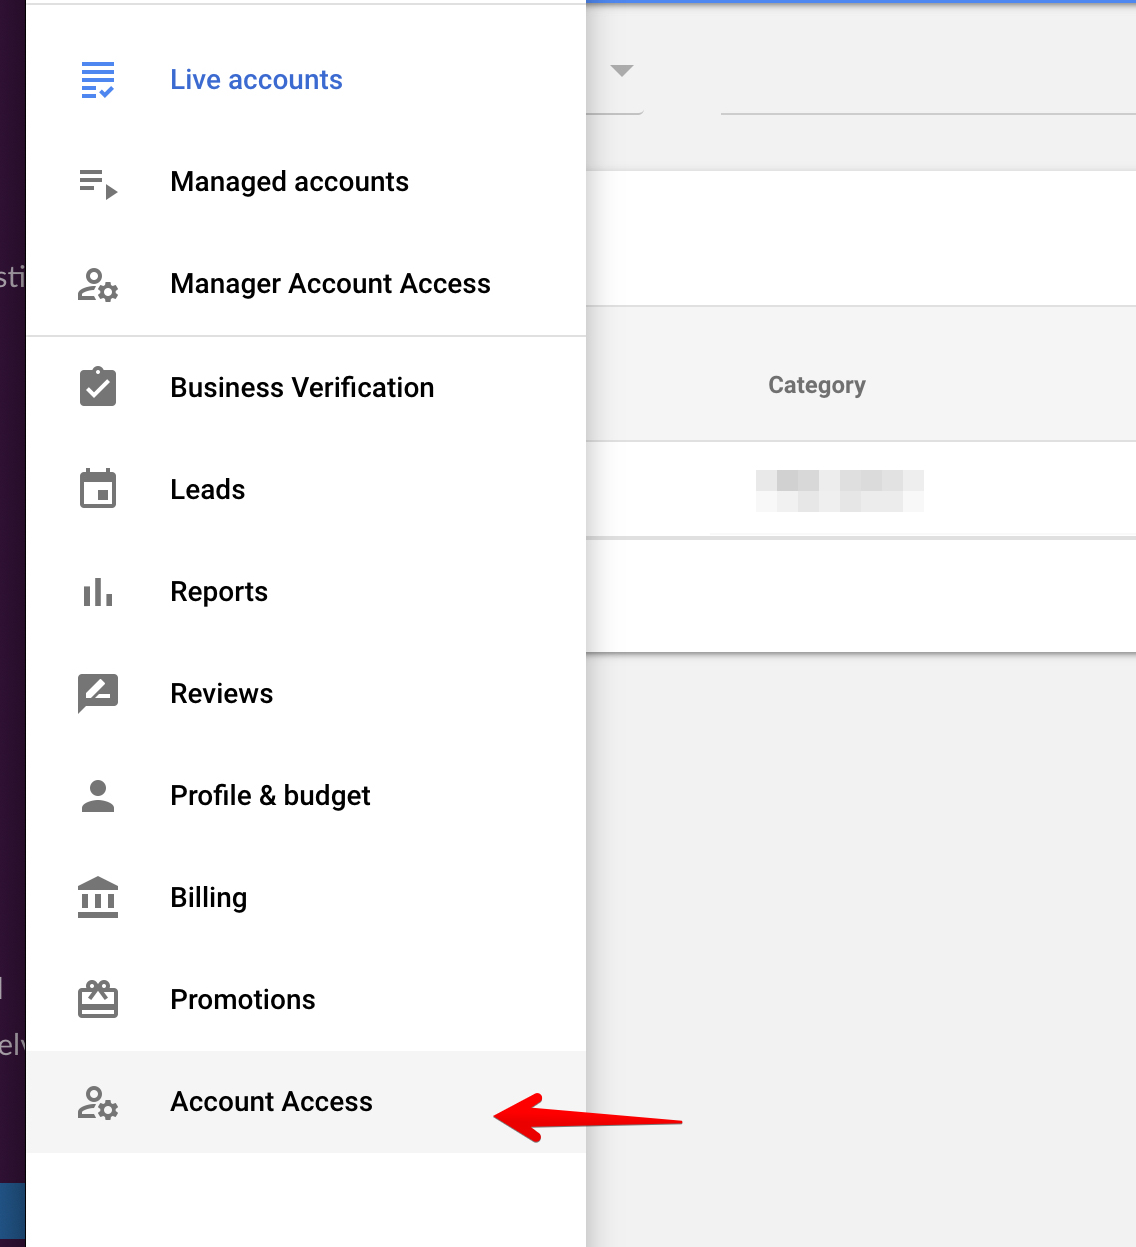
Task: Click the Profile & budget person icon
Action: tap(98, 796)
